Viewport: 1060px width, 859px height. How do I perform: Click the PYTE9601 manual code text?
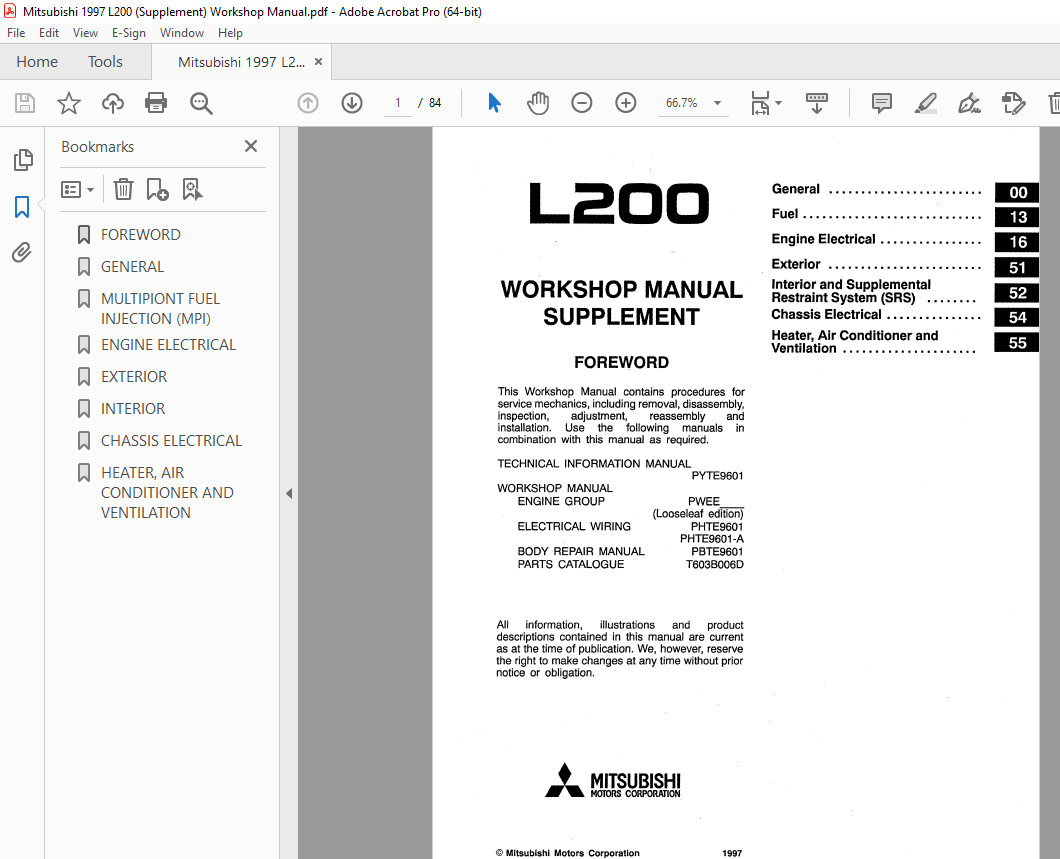[x=717, y=476]
